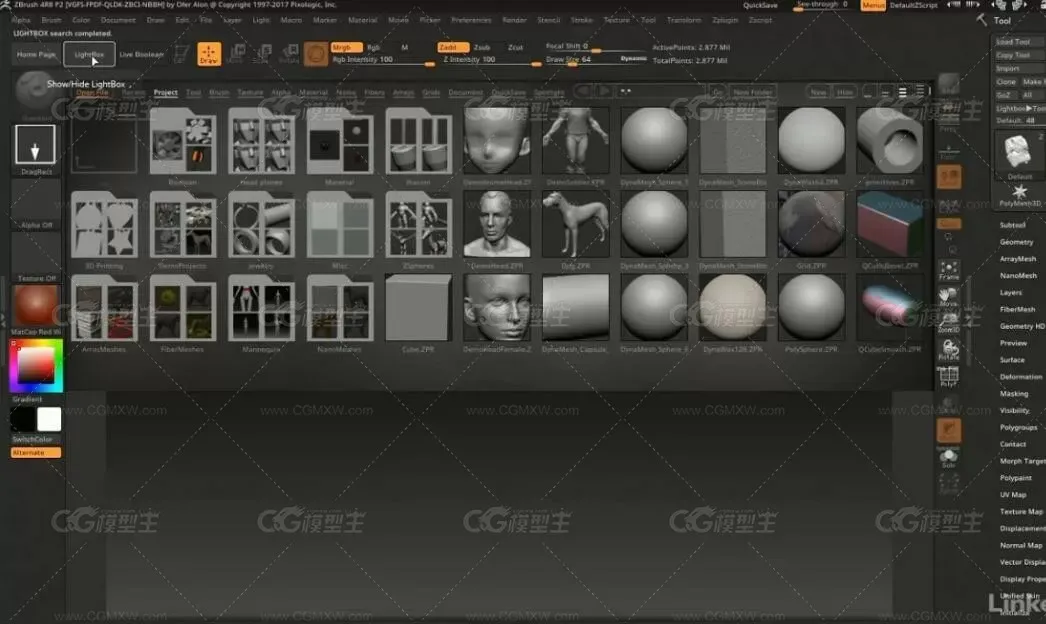
Task: Click the LightBox button
Action: tap(89, 54)
